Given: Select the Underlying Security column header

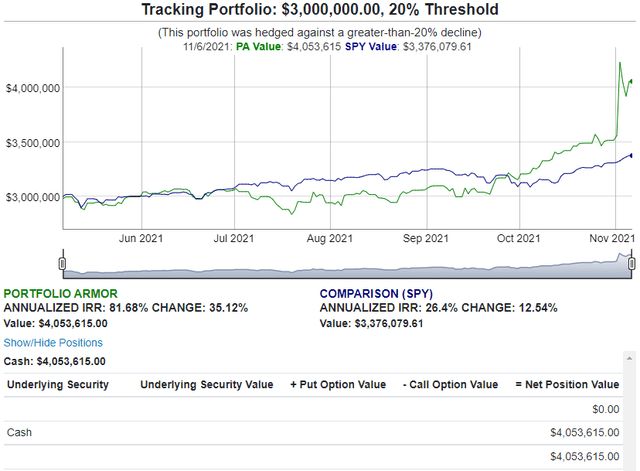Looking at the screenshot, I should tap(58, 384).
